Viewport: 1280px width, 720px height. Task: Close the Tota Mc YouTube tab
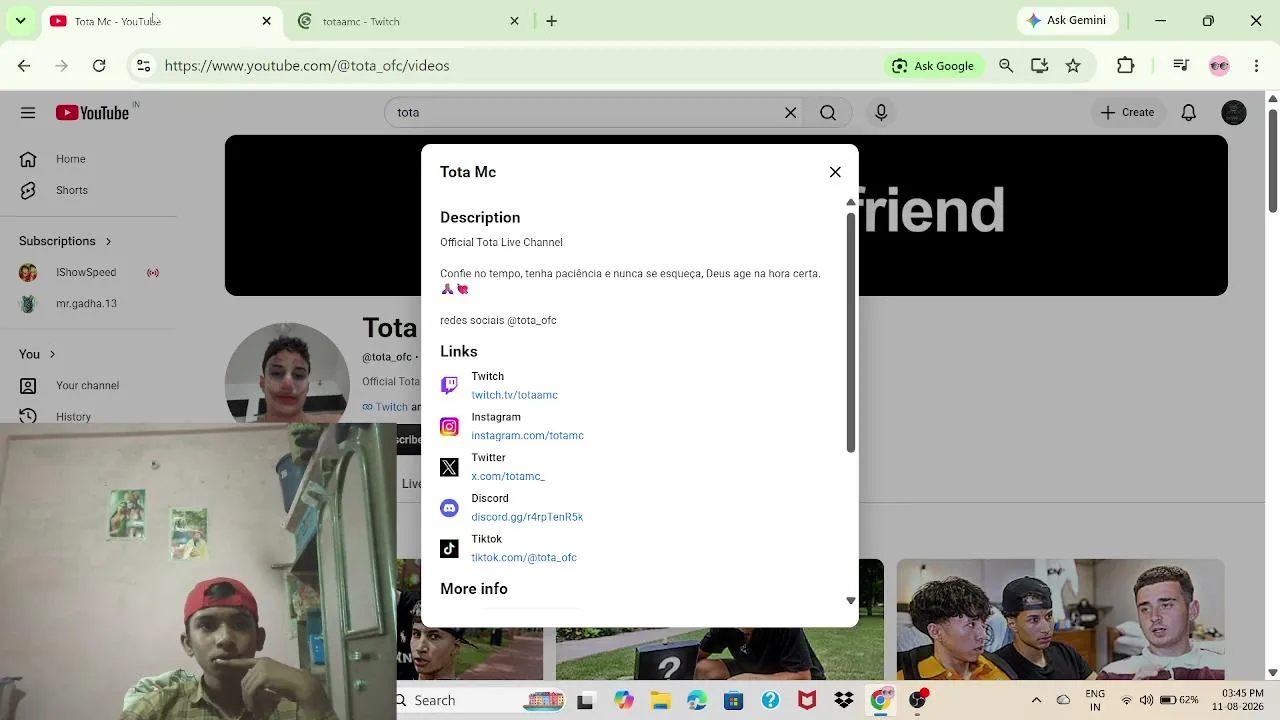click(x=266, y=21)
